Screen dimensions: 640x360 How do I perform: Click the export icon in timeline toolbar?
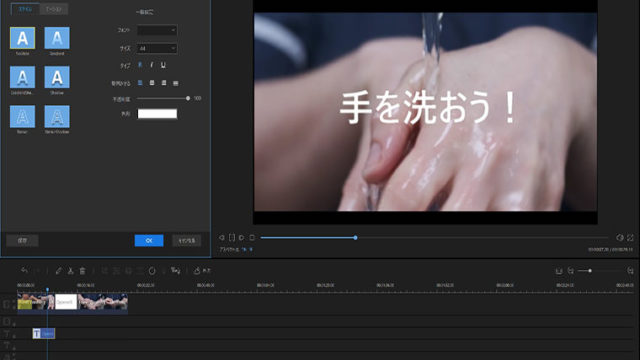[202, 271]
